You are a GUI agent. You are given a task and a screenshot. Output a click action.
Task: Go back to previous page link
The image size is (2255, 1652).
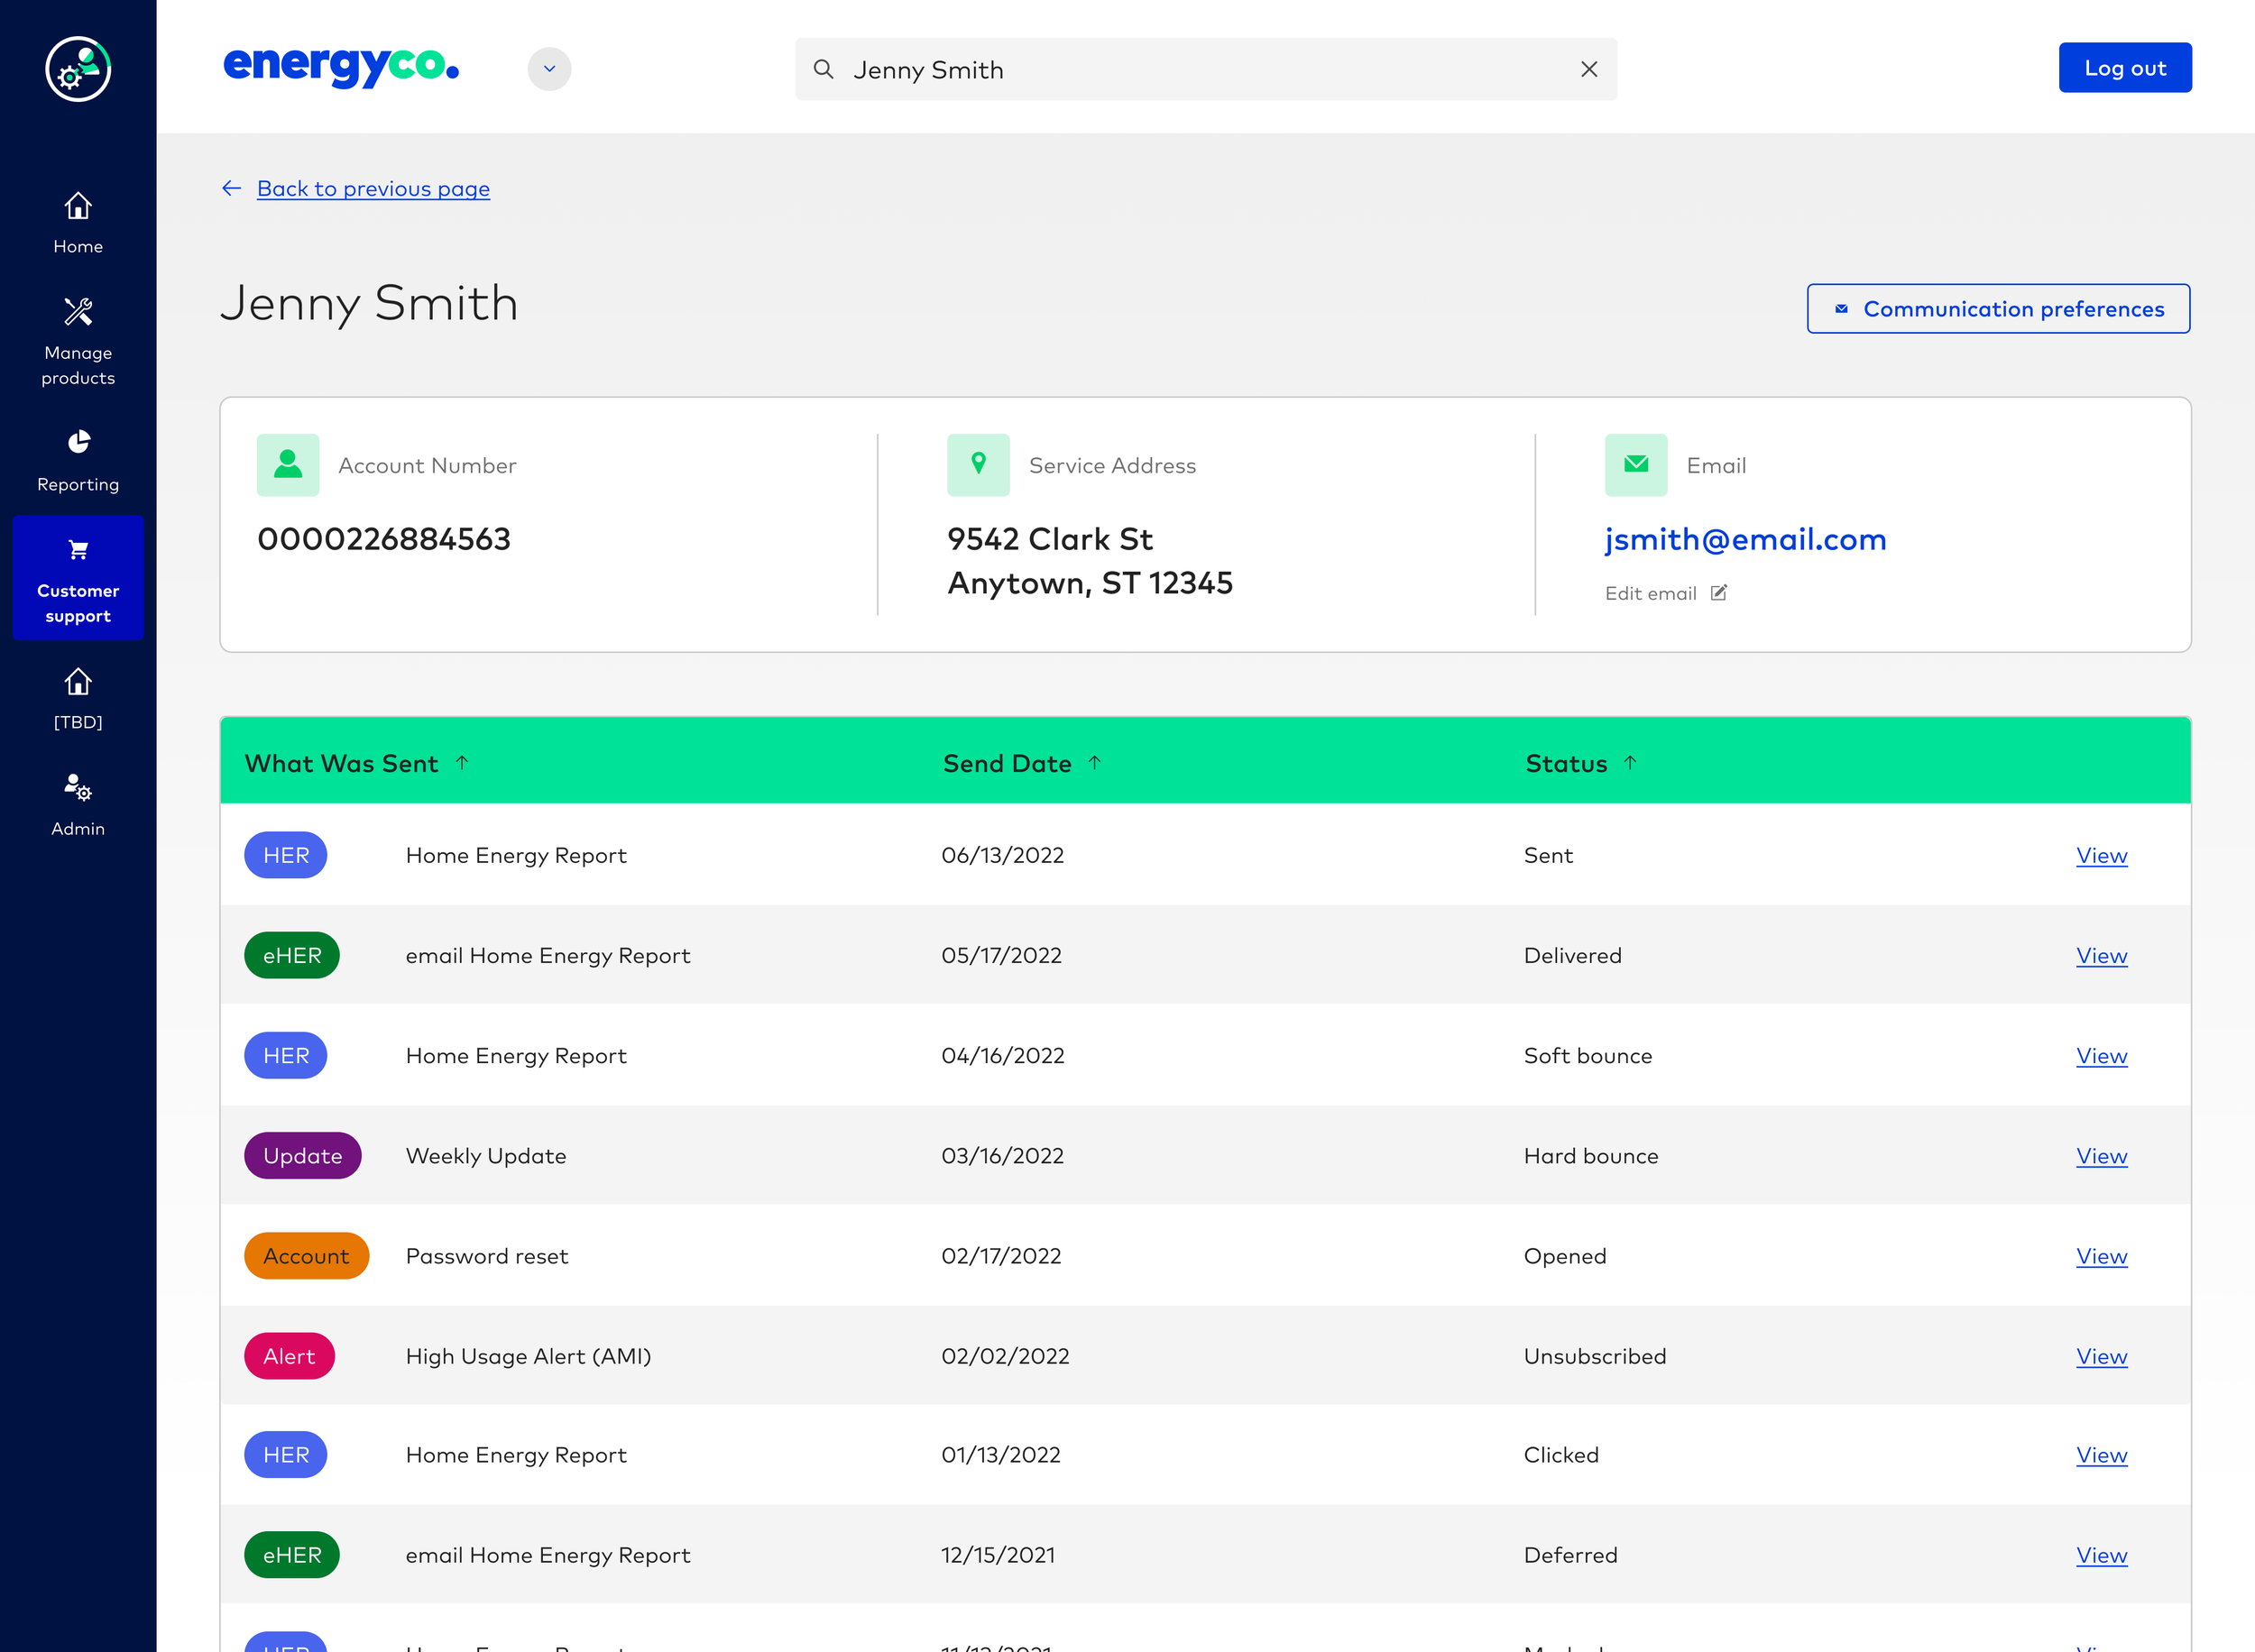pyautogui.click(x=373, y=189)
